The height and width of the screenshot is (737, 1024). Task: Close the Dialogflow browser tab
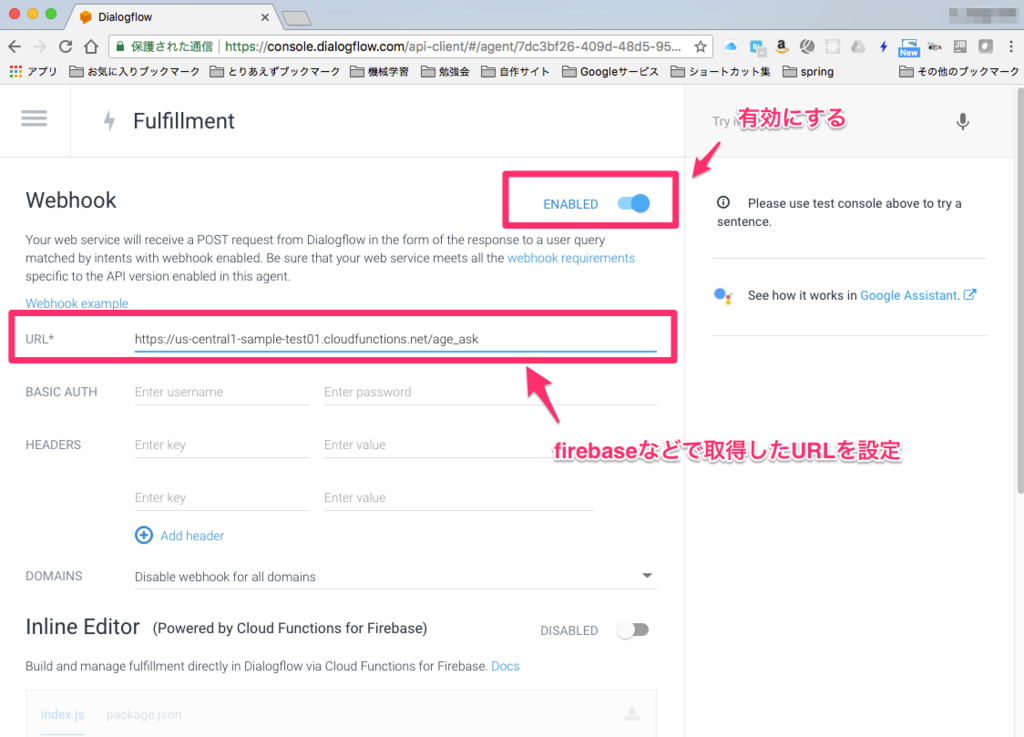264,17
